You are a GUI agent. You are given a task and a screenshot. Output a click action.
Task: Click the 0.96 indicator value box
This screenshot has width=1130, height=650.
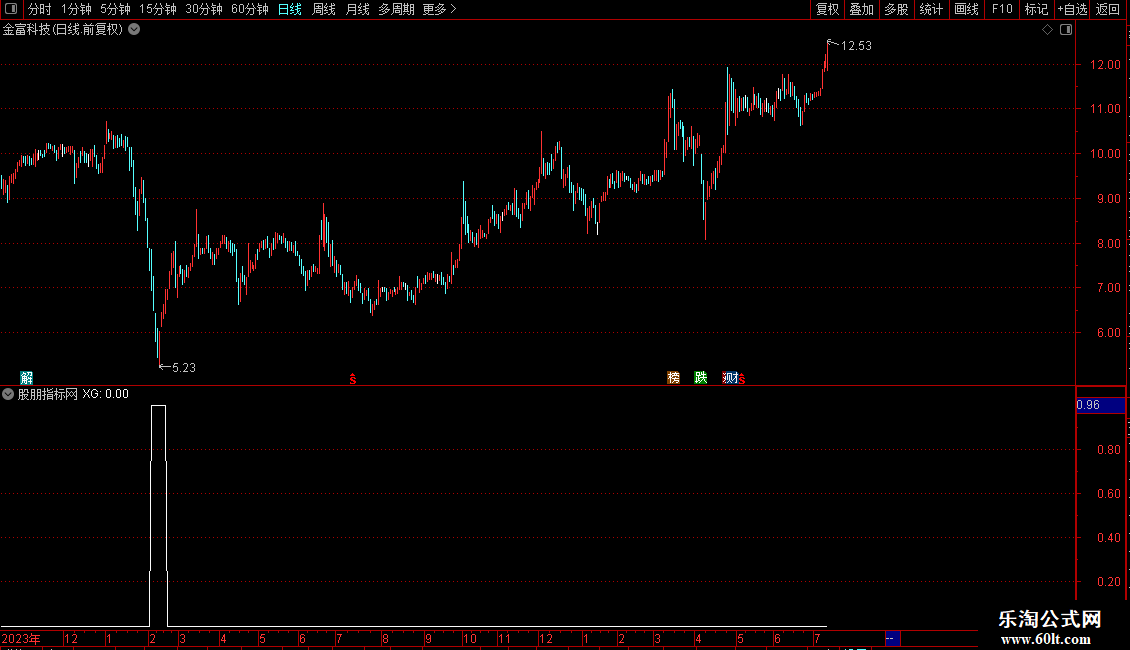tap(1100, 405)
